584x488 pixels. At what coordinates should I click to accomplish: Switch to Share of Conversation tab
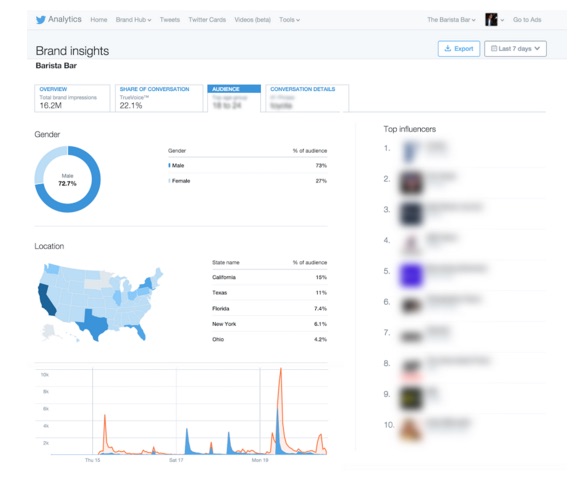[159, 98]
